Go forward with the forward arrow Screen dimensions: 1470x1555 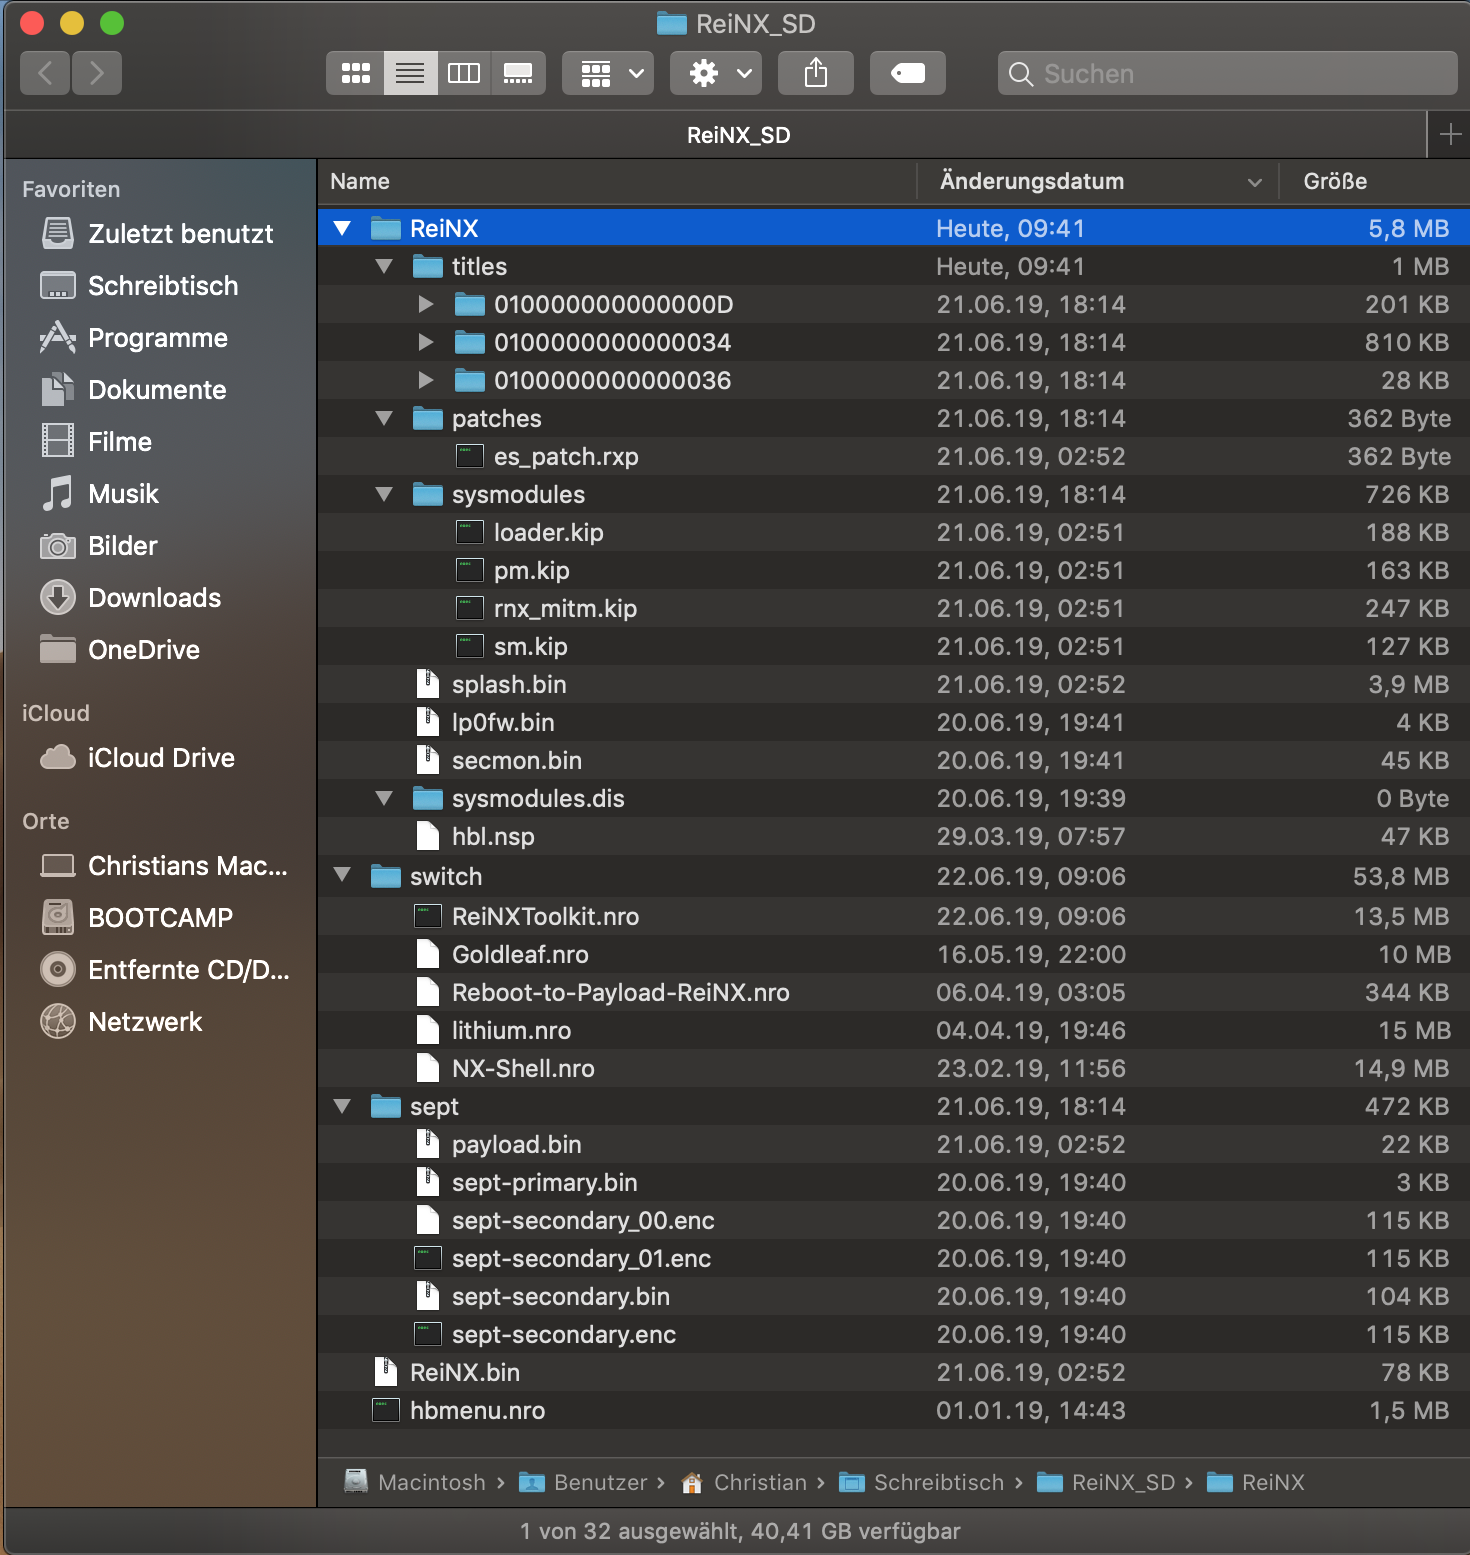click(97, 73)
